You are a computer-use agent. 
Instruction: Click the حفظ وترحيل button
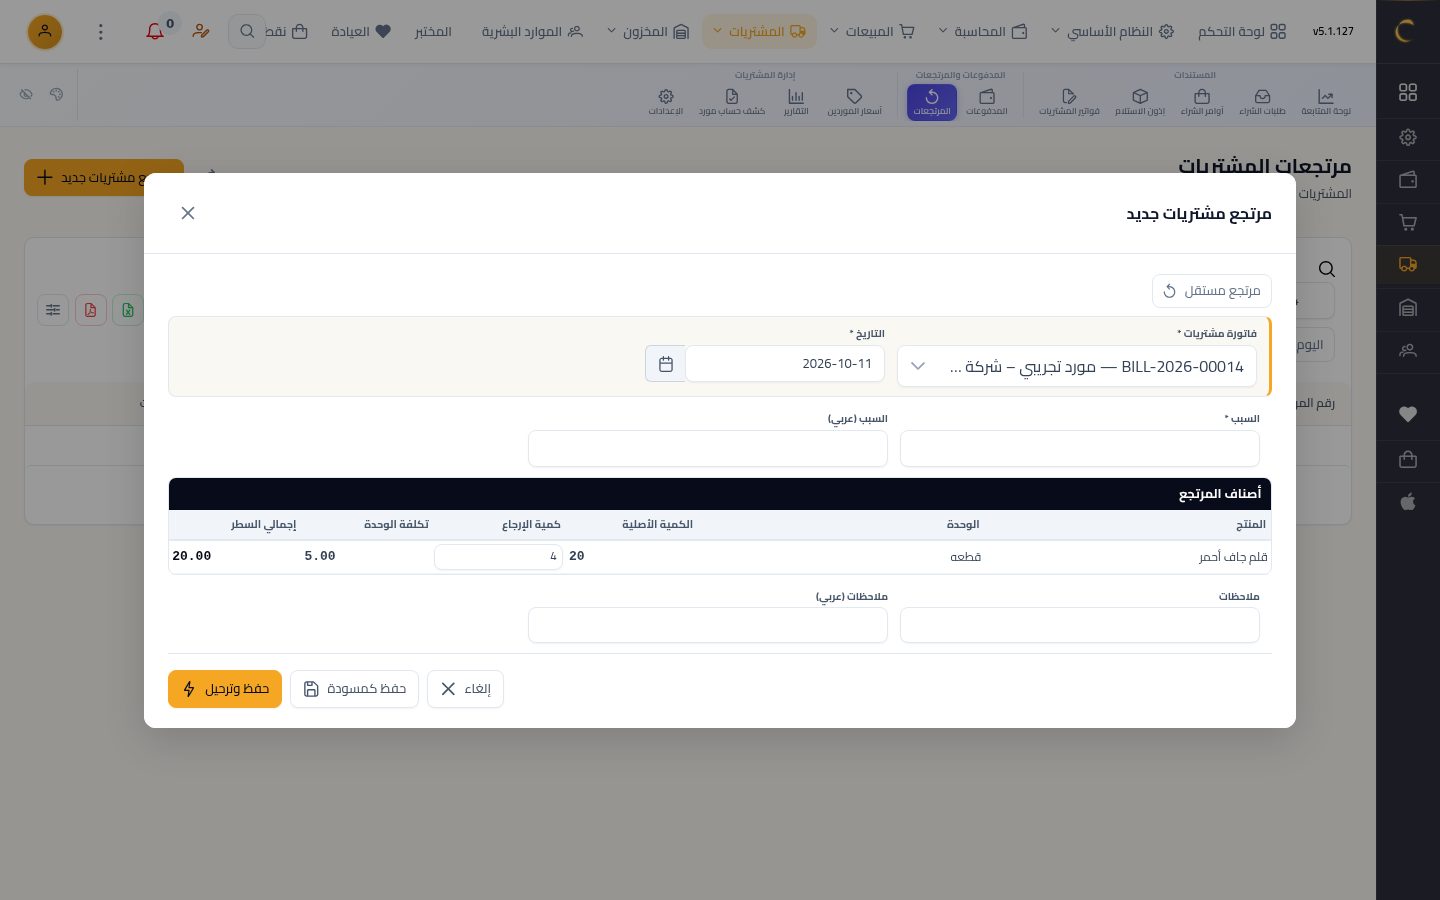coord(225,689)
